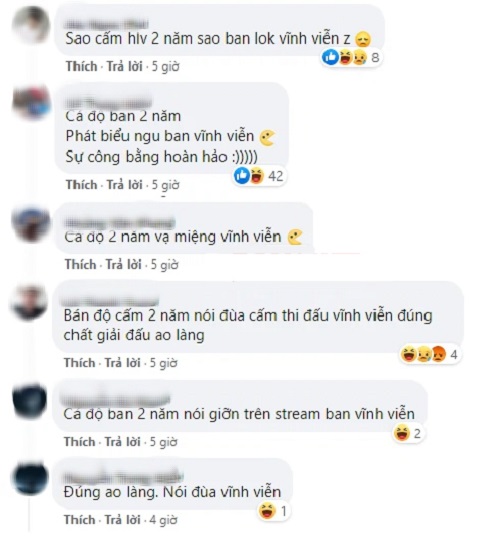Viewport: 500px width, 550px height.
Task: Click the angry reaction icon near count 4
Action: (439, 354)
